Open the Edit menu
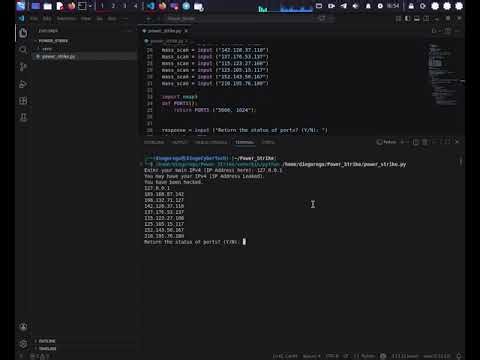Viewport: 480px width, 360px height. tap(47, 19)
